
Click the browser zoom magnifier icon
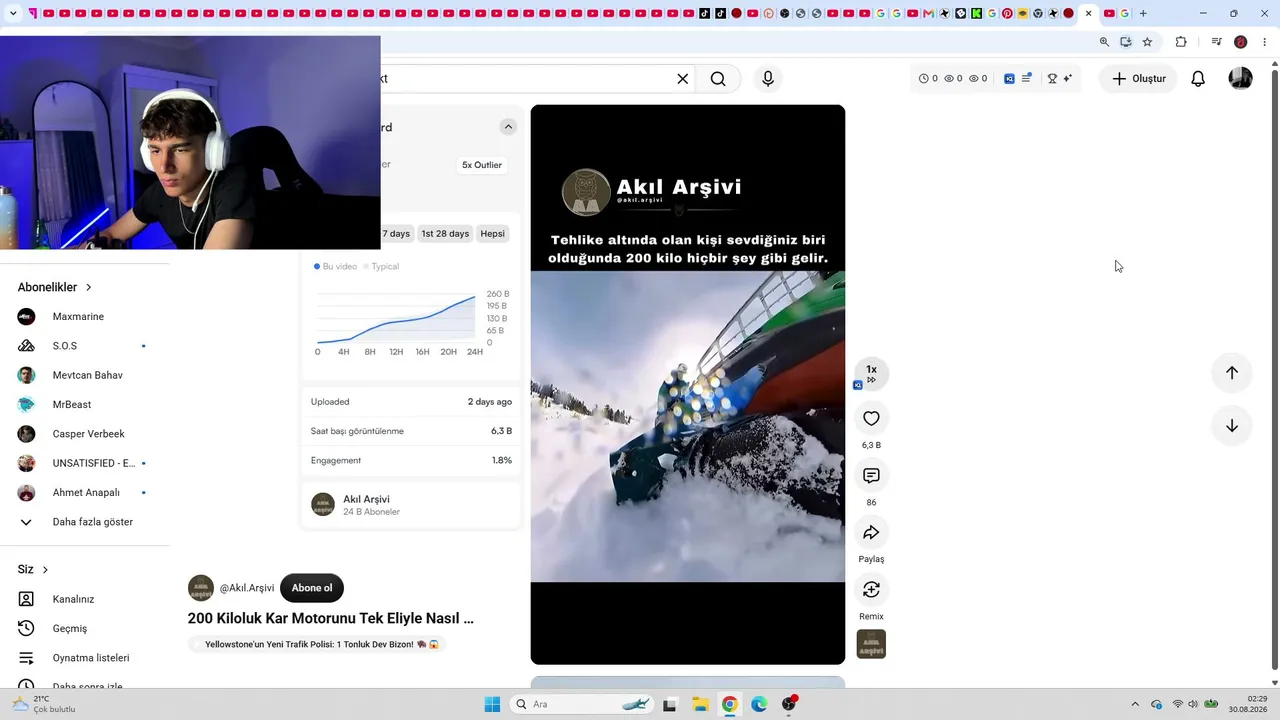[1104, 42]
